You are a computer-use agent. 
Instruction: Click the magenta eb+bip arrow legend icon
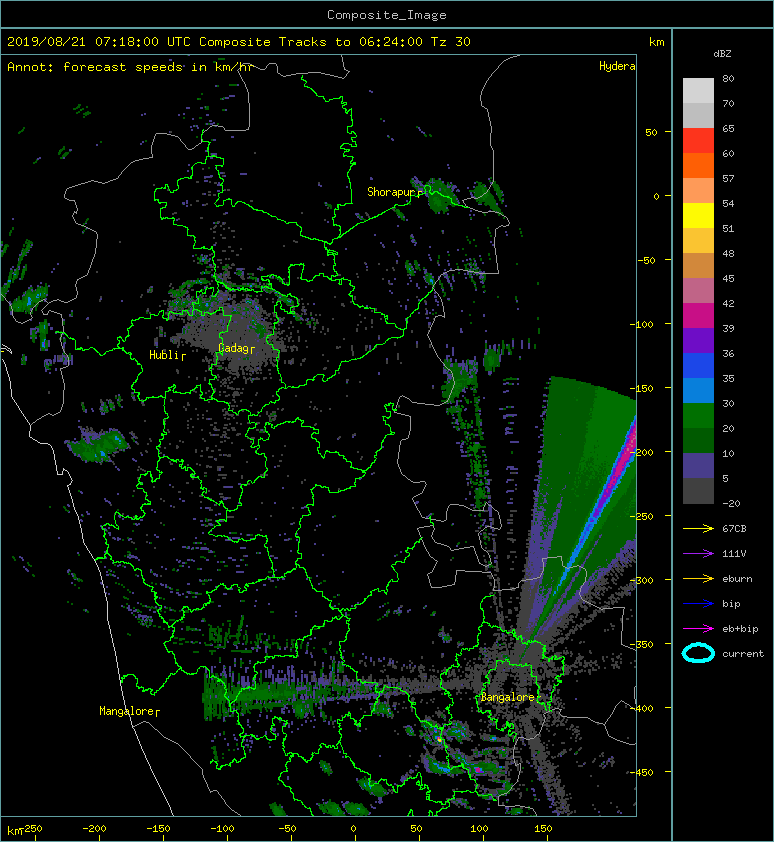(698, 629)
